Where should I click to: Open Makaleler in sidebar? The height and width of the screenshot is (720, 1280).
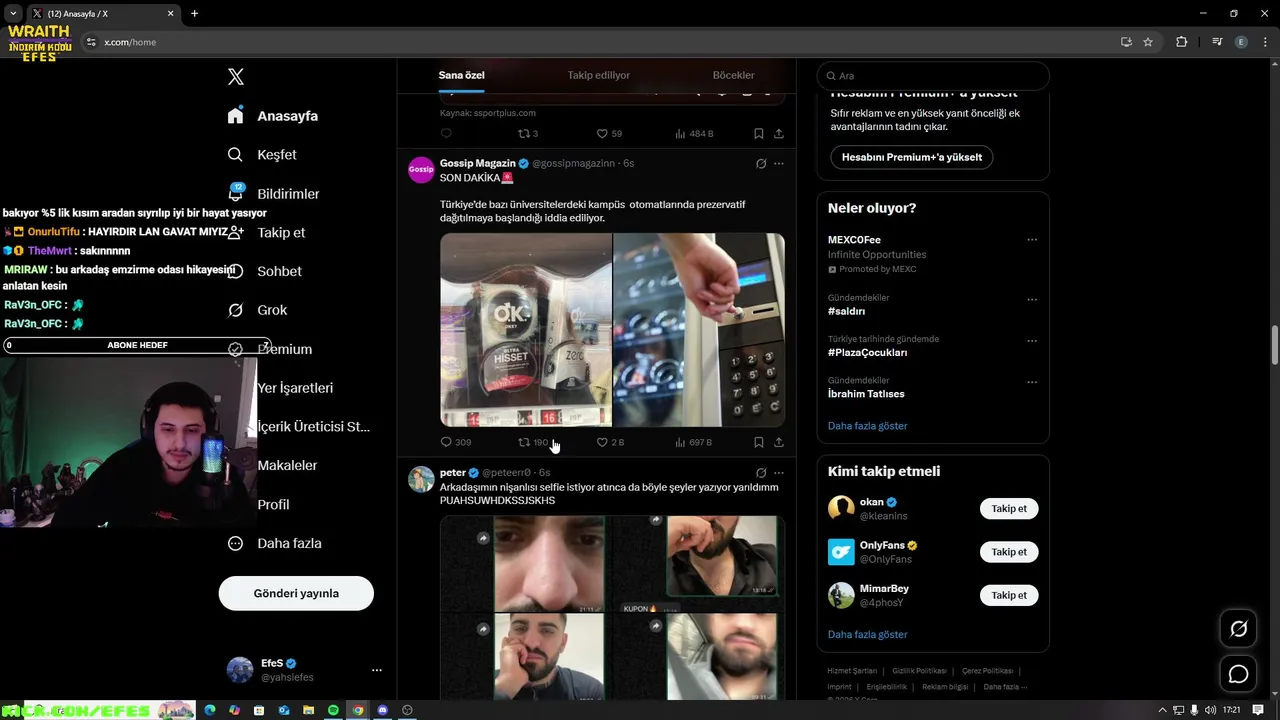(x=287, y=465)
